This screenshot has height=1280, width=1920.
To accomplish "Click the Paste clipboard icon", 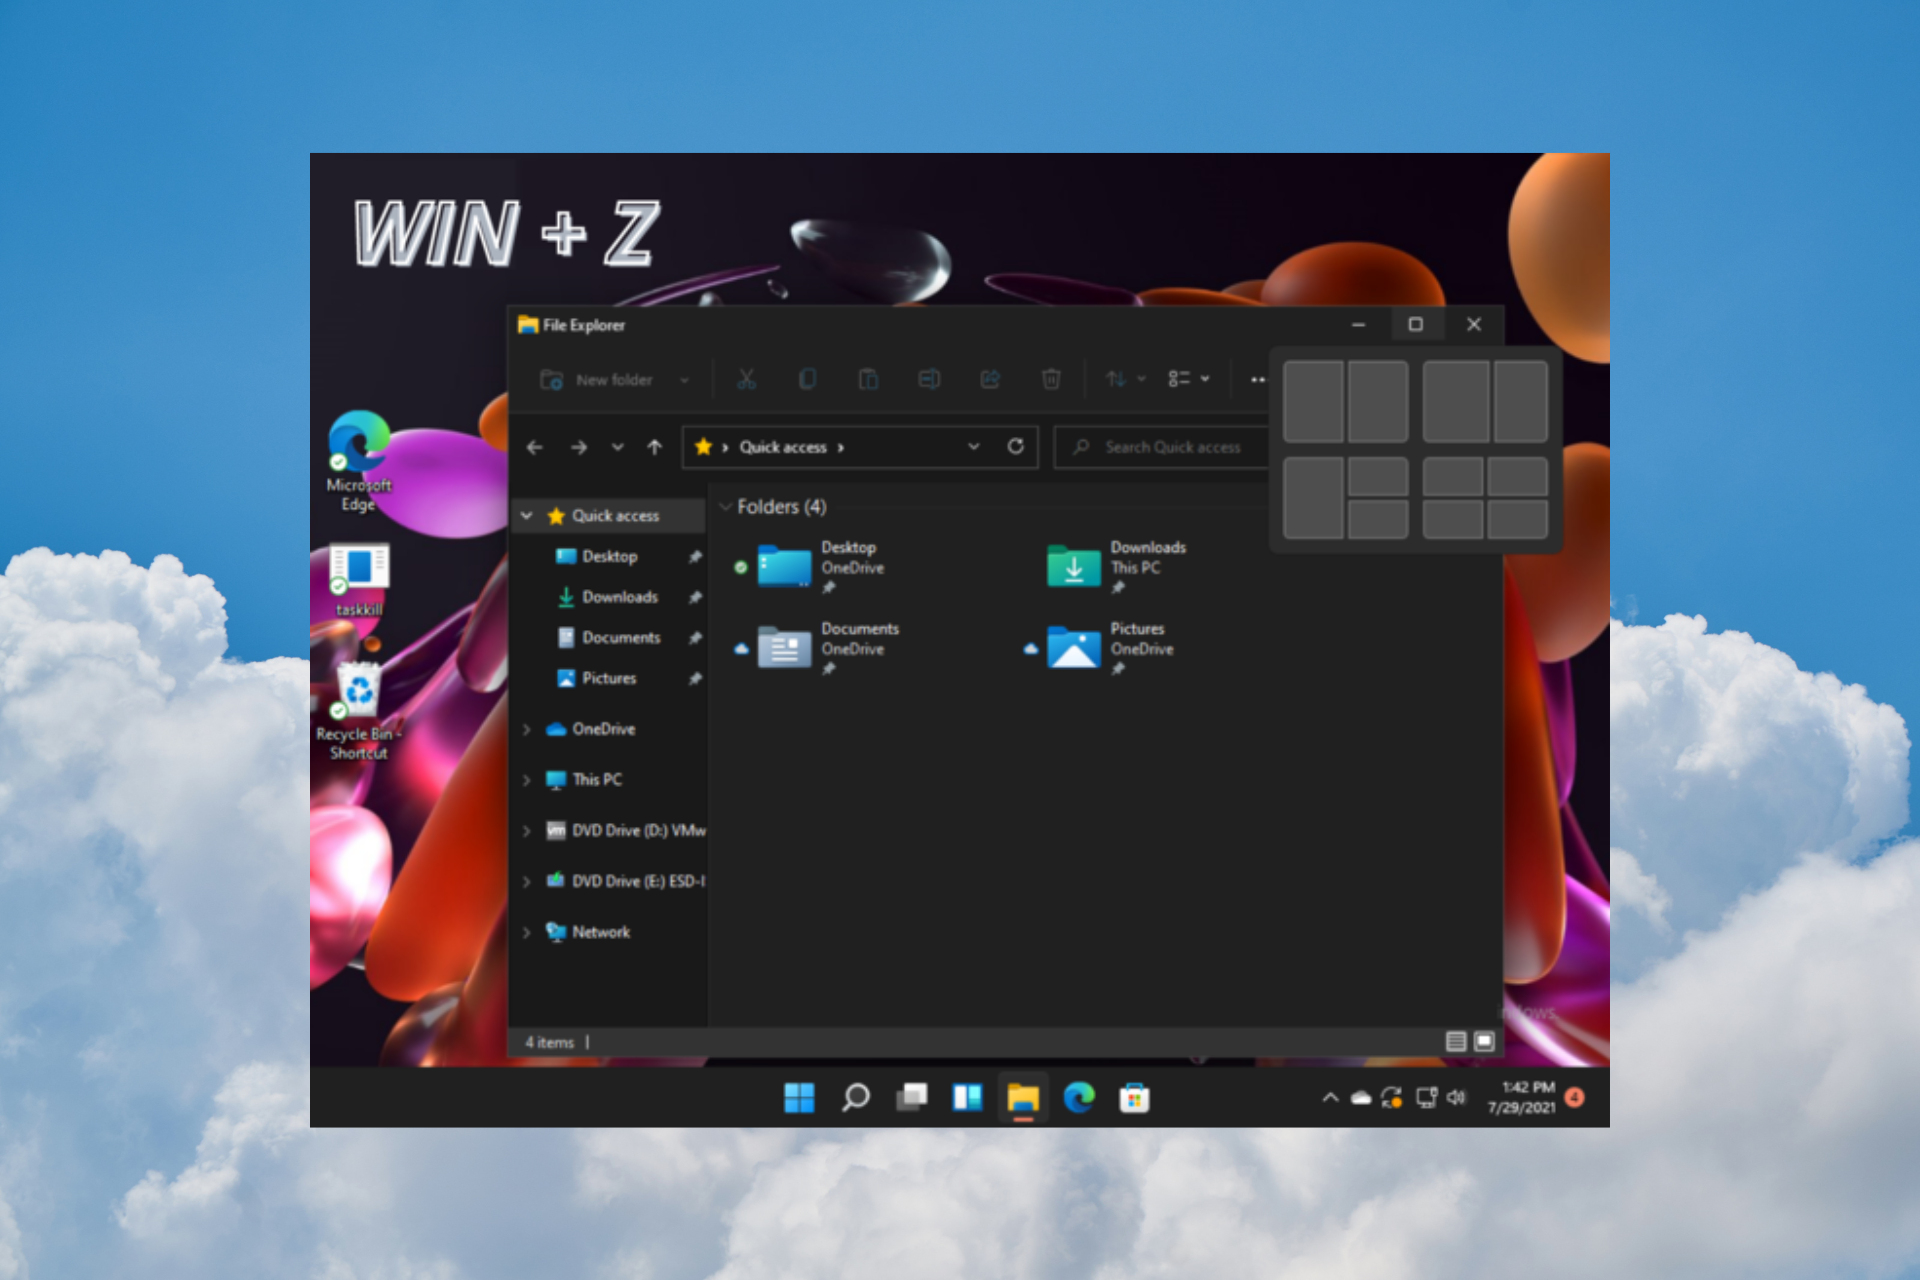I will [868, 379].
